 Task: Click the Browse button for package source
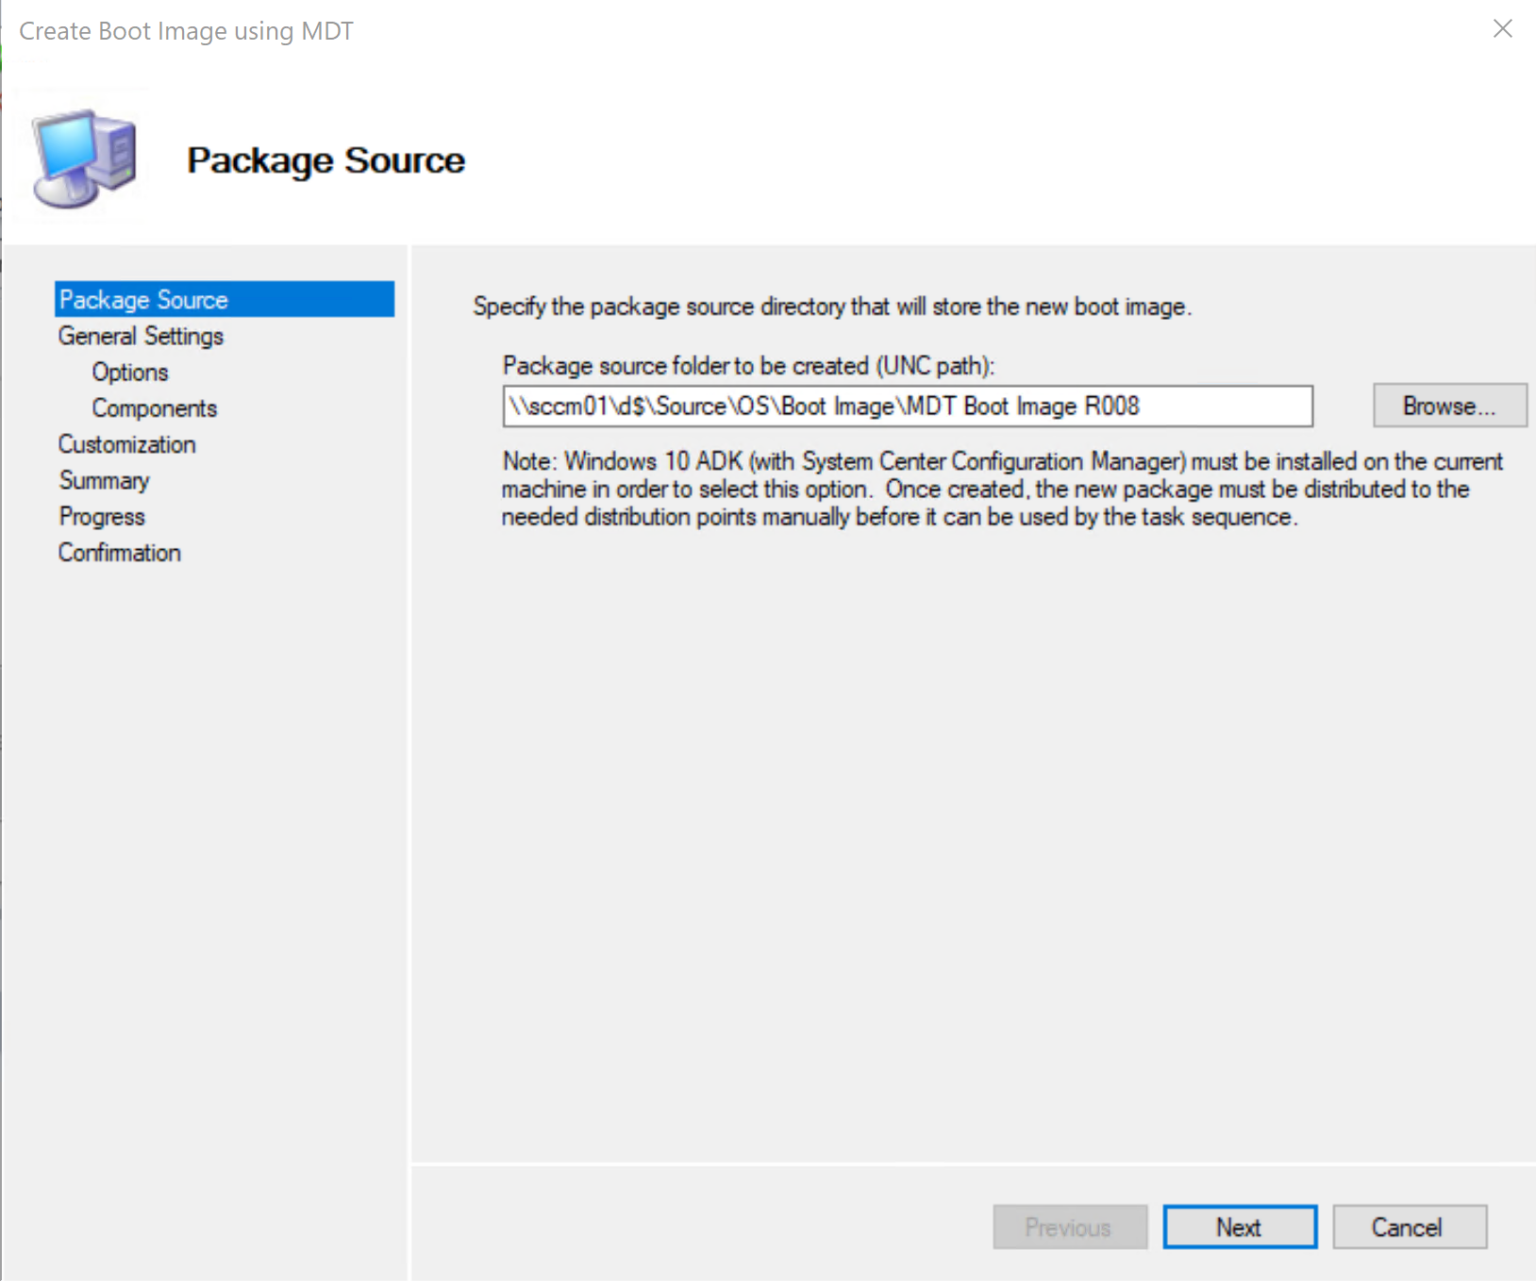tap(1449, 406)
